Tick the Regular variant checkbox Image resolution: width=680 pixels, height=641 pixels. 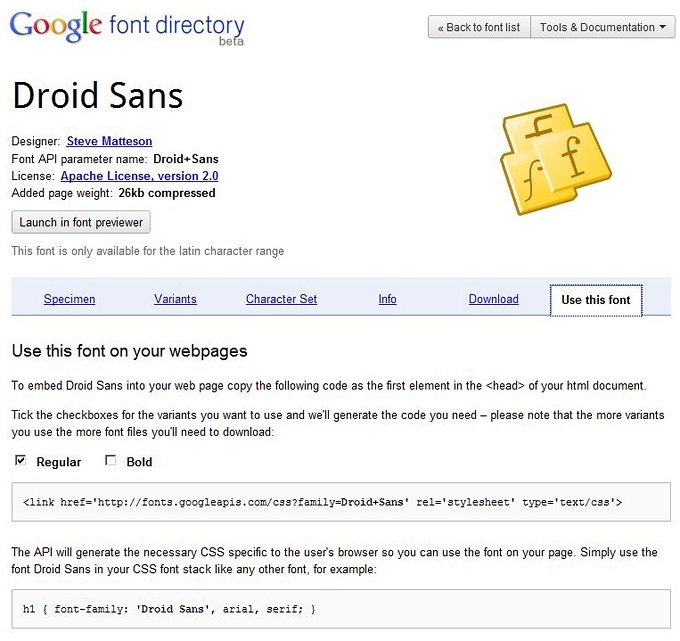tap(20, 460)
